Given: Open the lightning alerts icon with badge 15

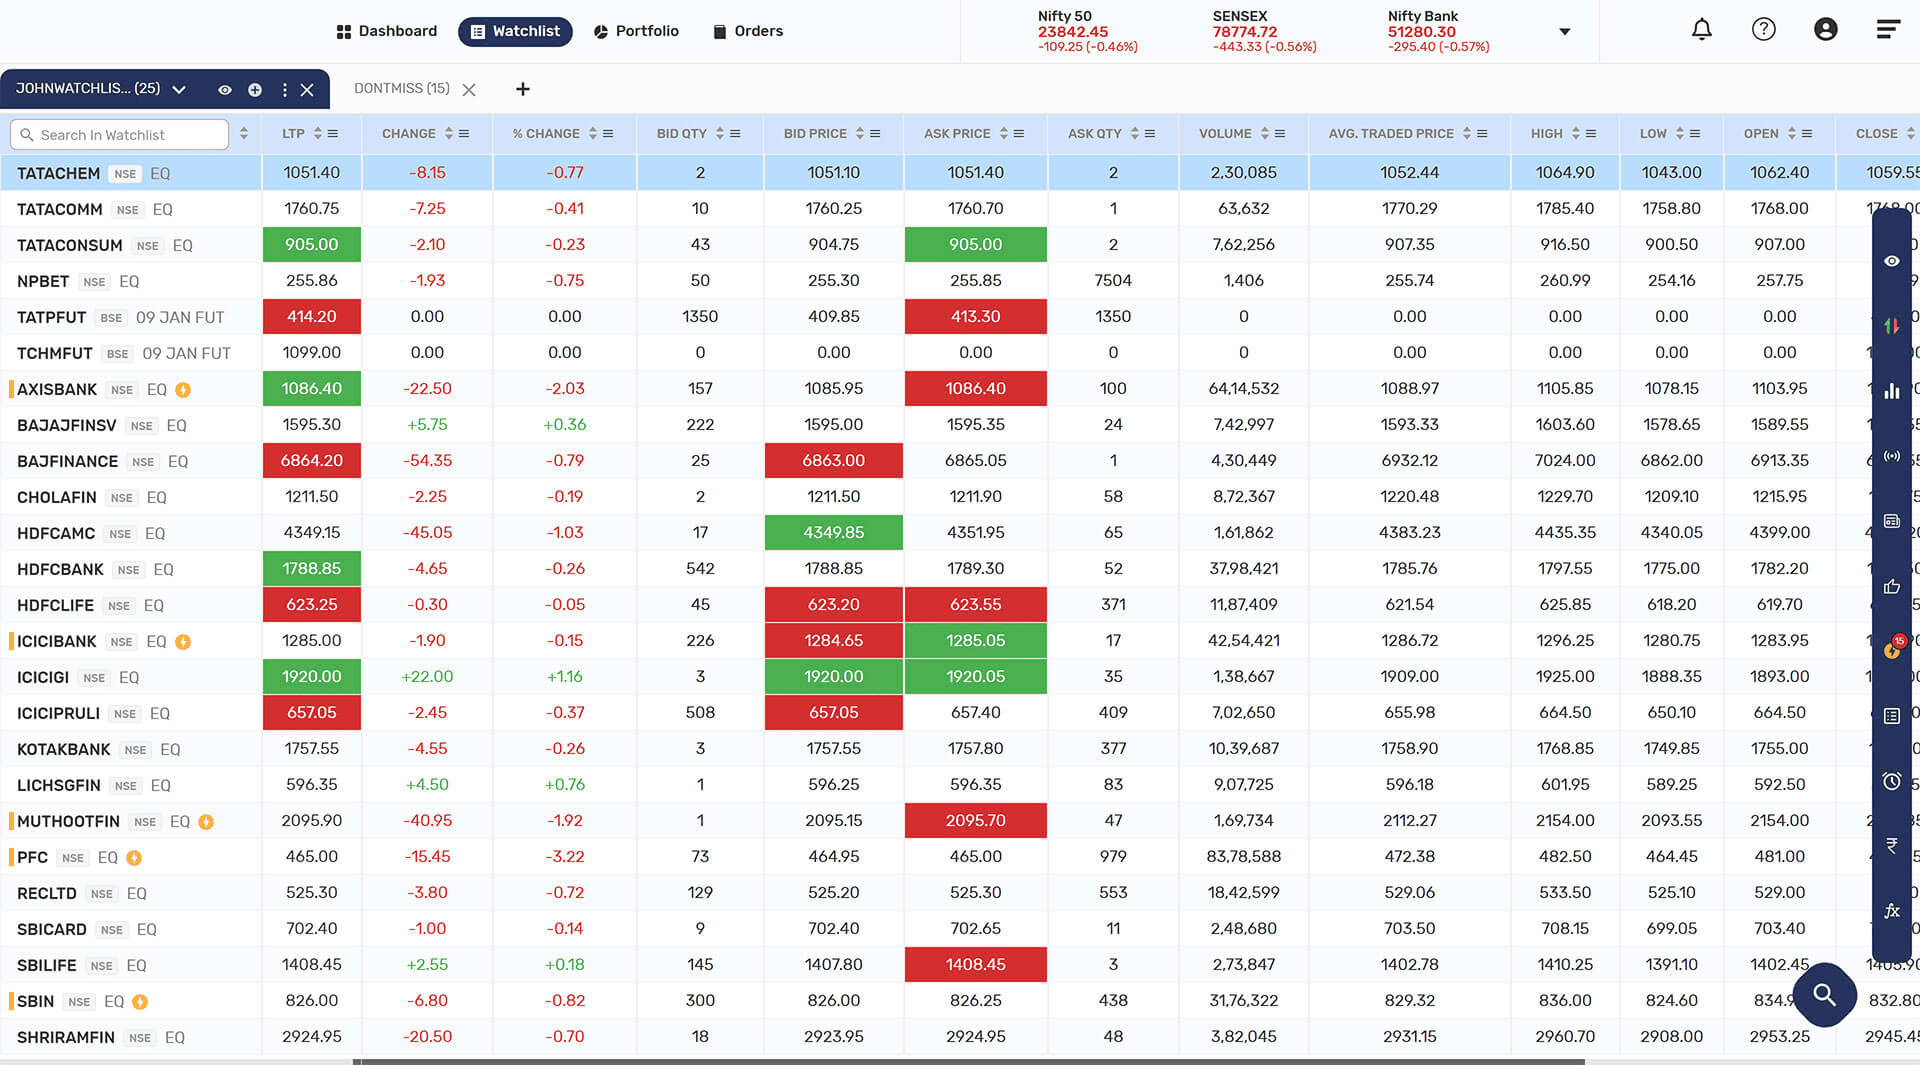Looking at the screenshot, I should [x=1891, y=649].
